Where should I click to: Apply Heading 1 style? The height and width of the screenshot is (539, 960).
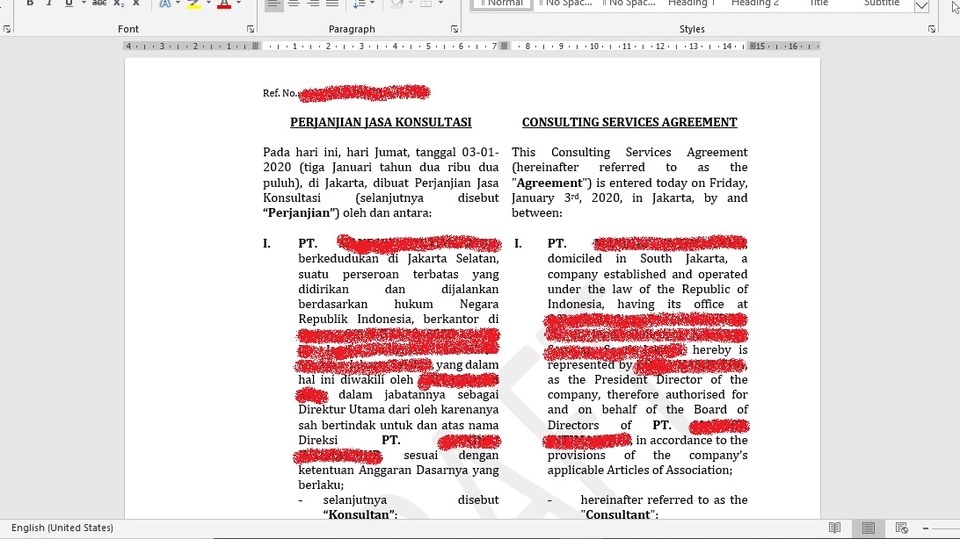click(692, 3)
